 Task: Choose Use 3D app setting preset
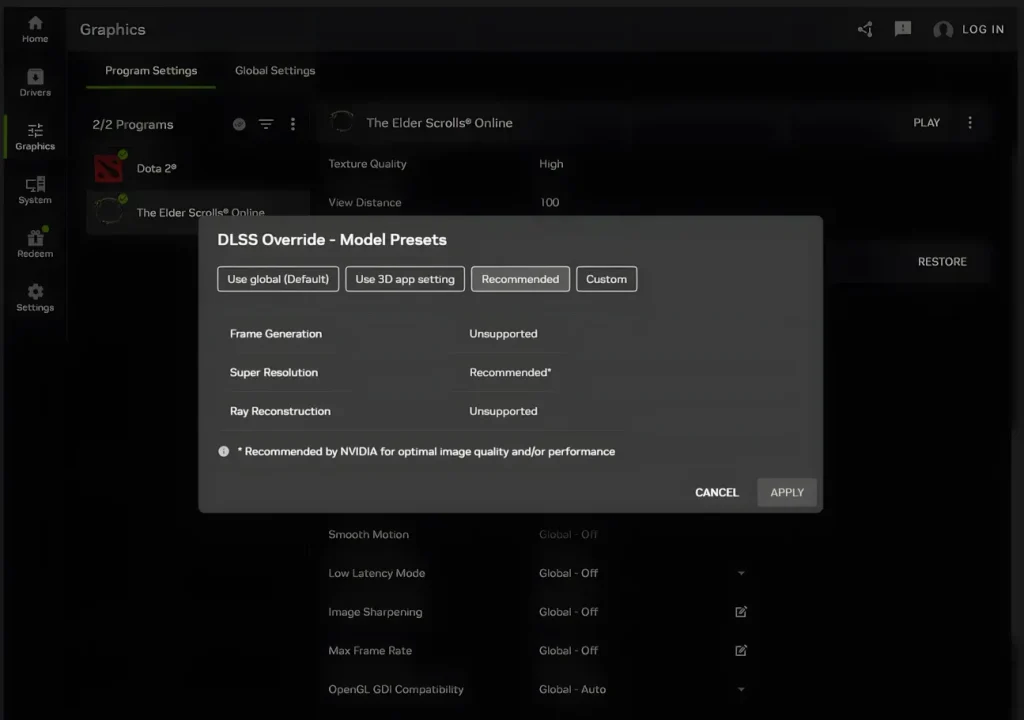(404, 279)
